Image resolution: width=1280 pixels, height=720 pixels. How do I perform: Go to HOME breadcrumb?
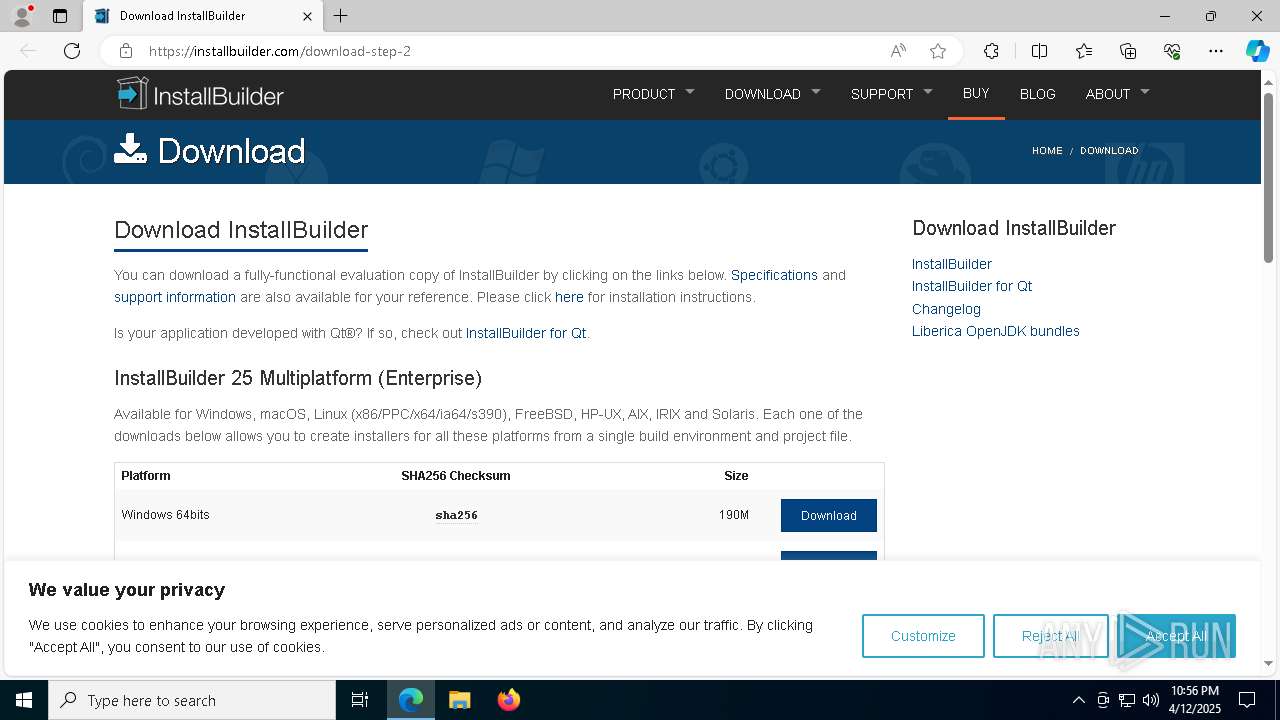pyautogui.click(x=1047, y=151)
